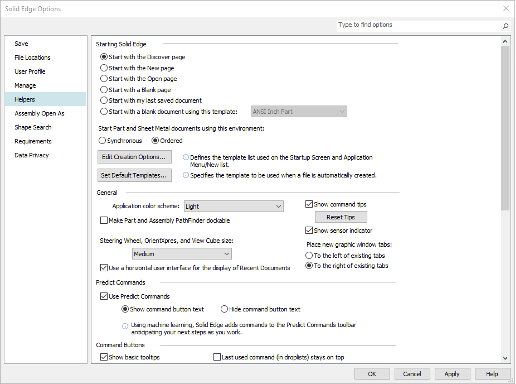
Task: Click the Reset Tips button
Action: click(x=341, y=217)
